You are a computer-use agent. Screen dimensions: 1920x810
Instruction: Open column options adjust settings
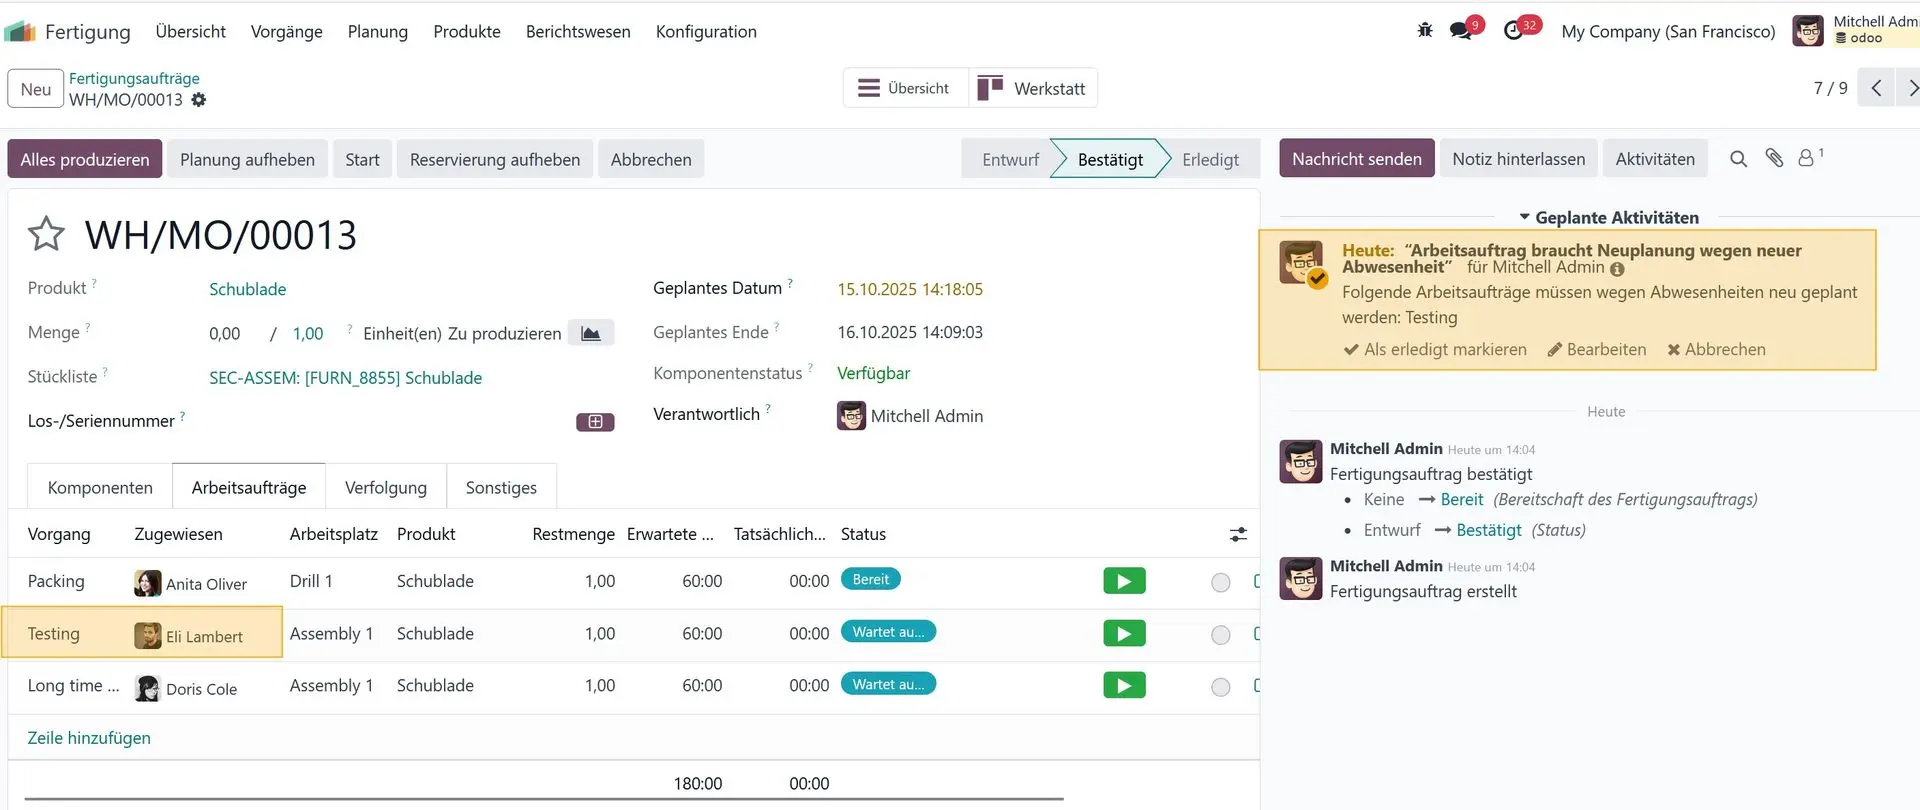1238,535
